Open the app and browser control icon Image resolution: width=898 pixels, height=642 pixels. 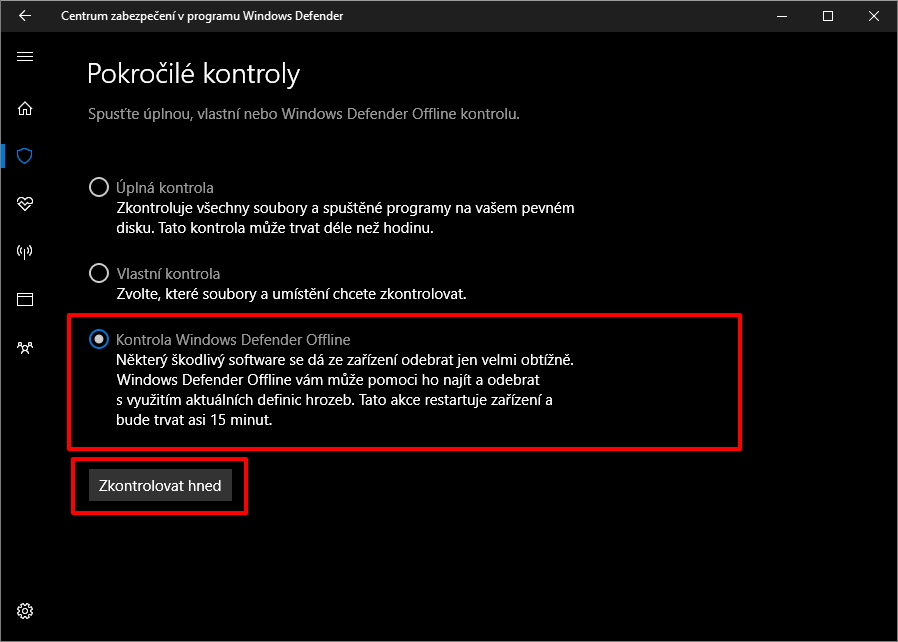point(25,299)
